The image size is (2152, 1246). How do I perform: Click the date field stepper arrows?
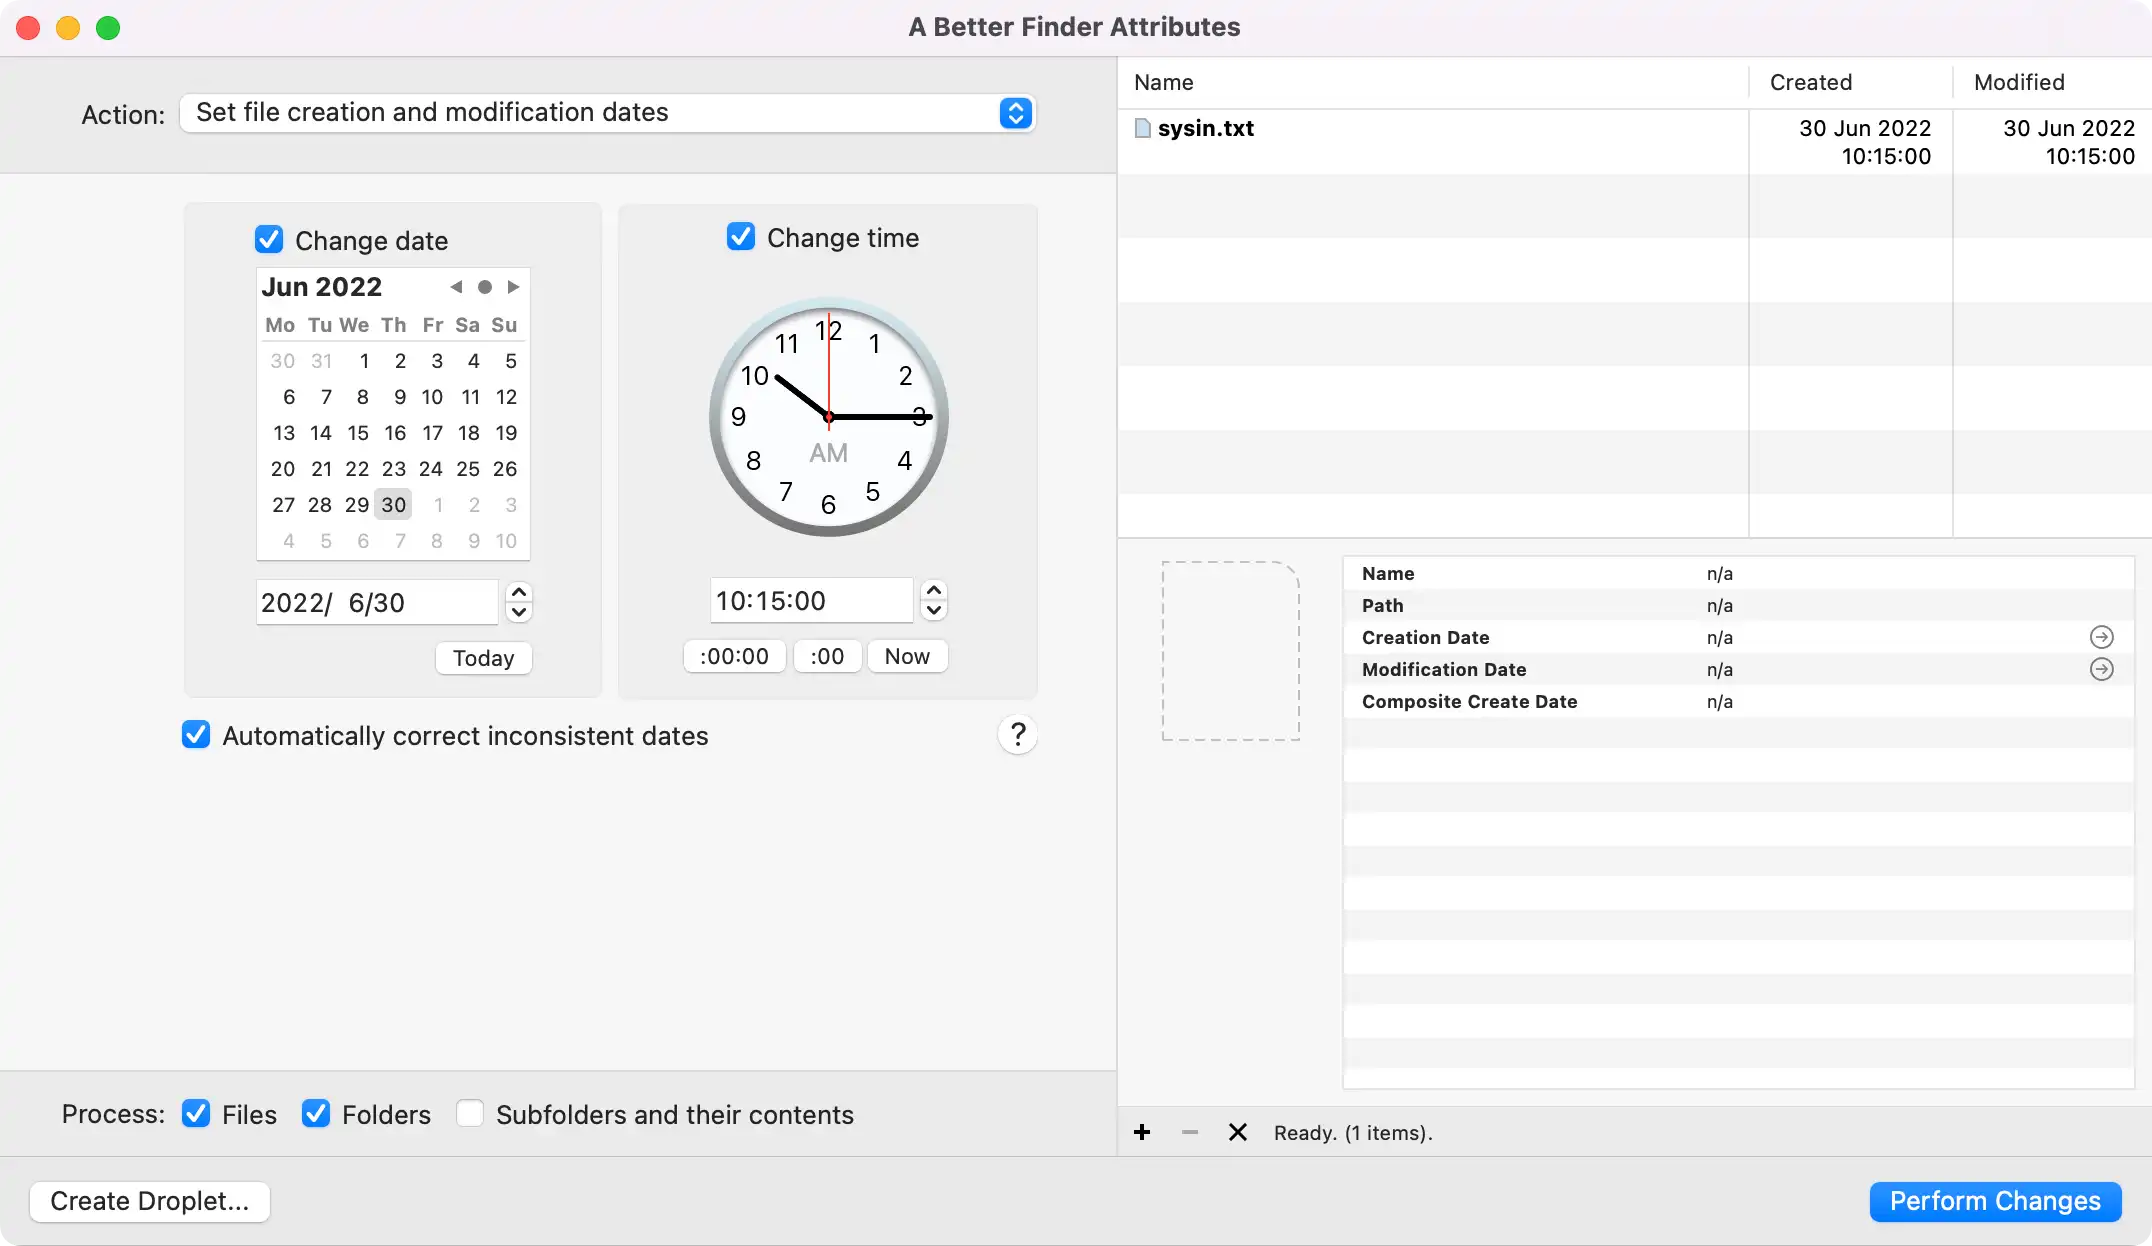519,602
